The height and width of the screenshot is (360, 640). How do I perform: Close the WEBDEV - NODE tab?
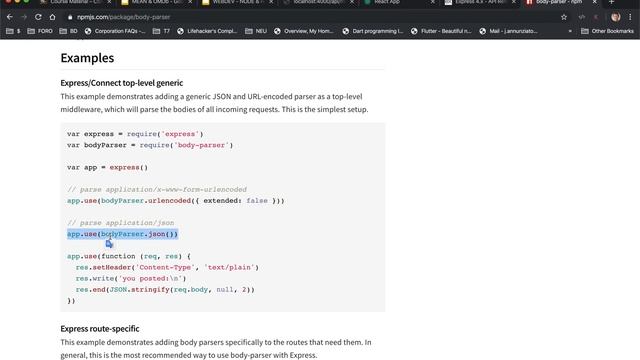click(x=271, y=2)
